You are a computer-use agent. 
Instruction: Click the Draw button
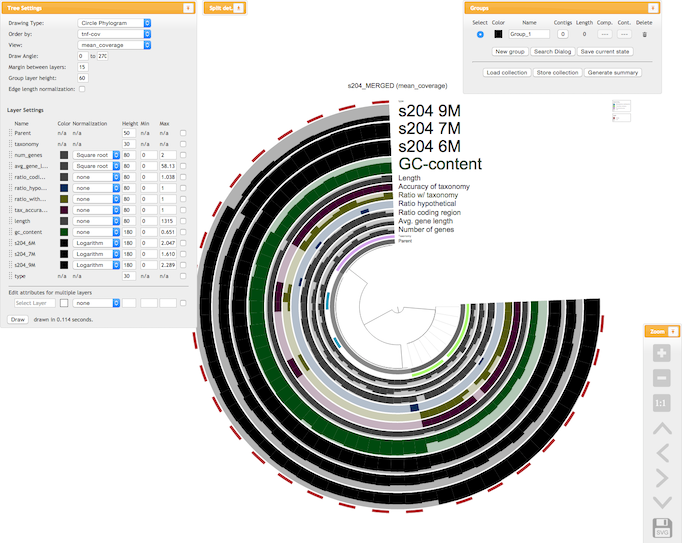click(x=18, y=319)
